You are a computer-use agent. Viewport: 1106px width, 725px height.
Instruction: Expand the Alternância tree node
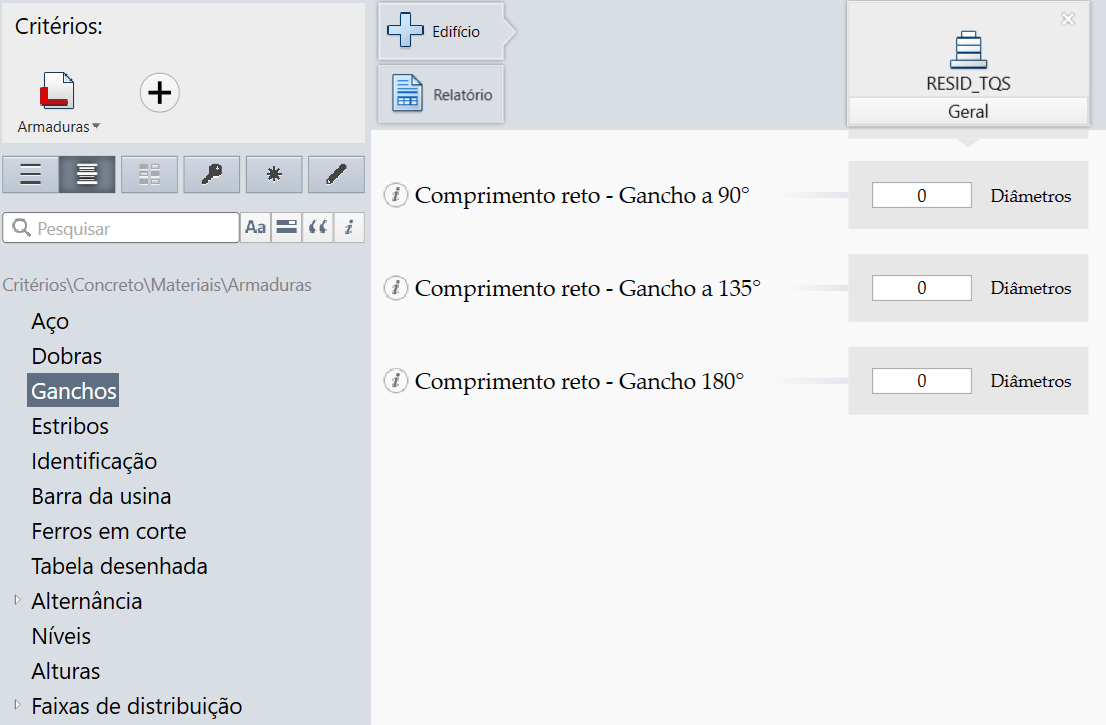coord(17,600)
